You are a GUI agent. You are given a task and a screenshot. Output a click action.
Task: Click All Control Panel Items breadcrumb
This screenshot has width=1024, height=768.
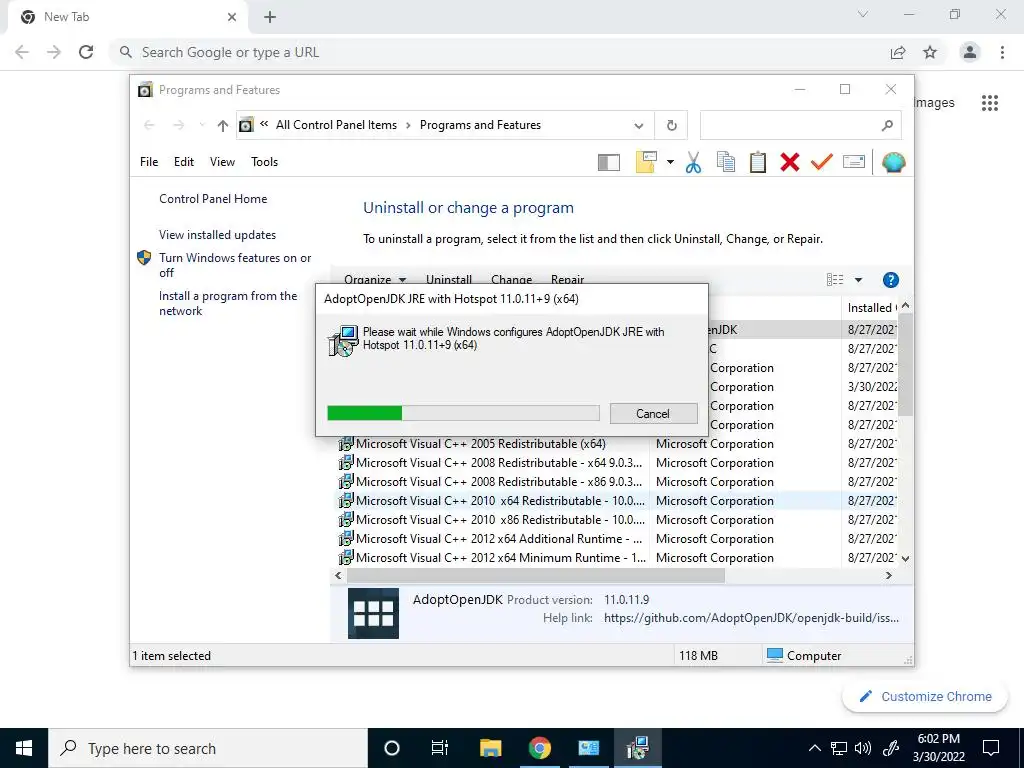[x=336, y=125]
